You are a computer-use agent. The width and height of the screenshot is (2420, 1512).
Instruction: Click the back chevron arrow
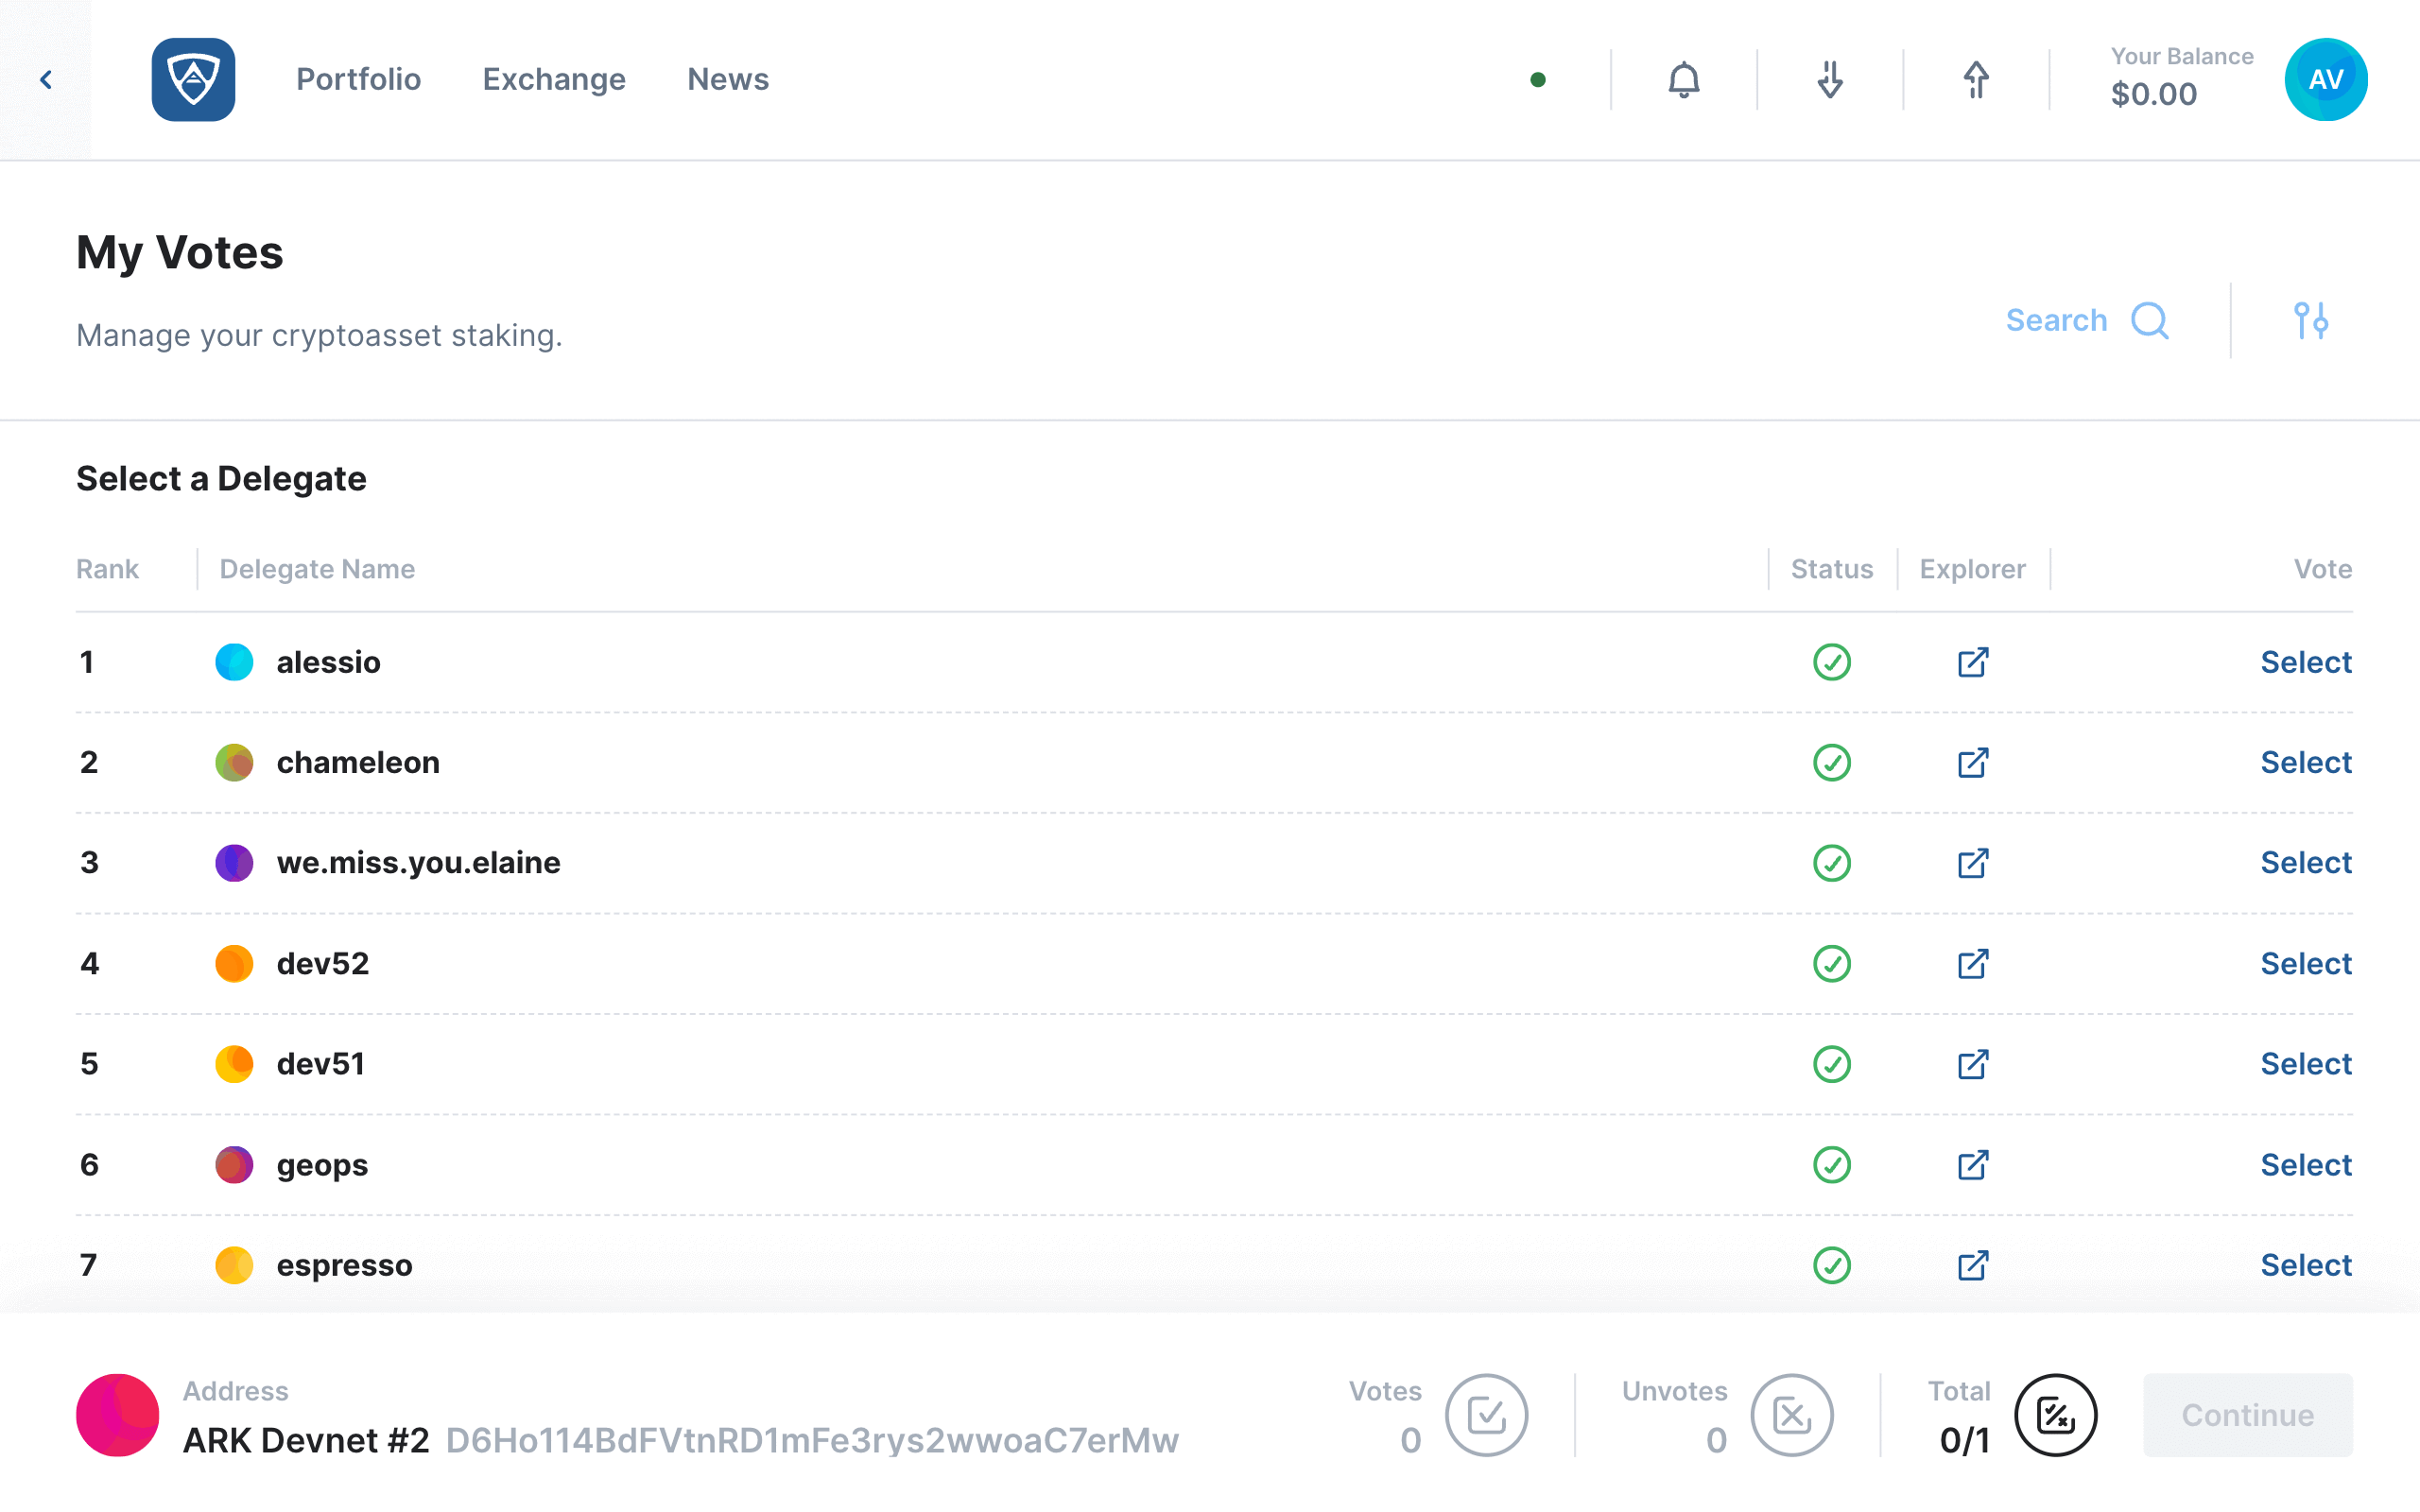tap(46, 80)
